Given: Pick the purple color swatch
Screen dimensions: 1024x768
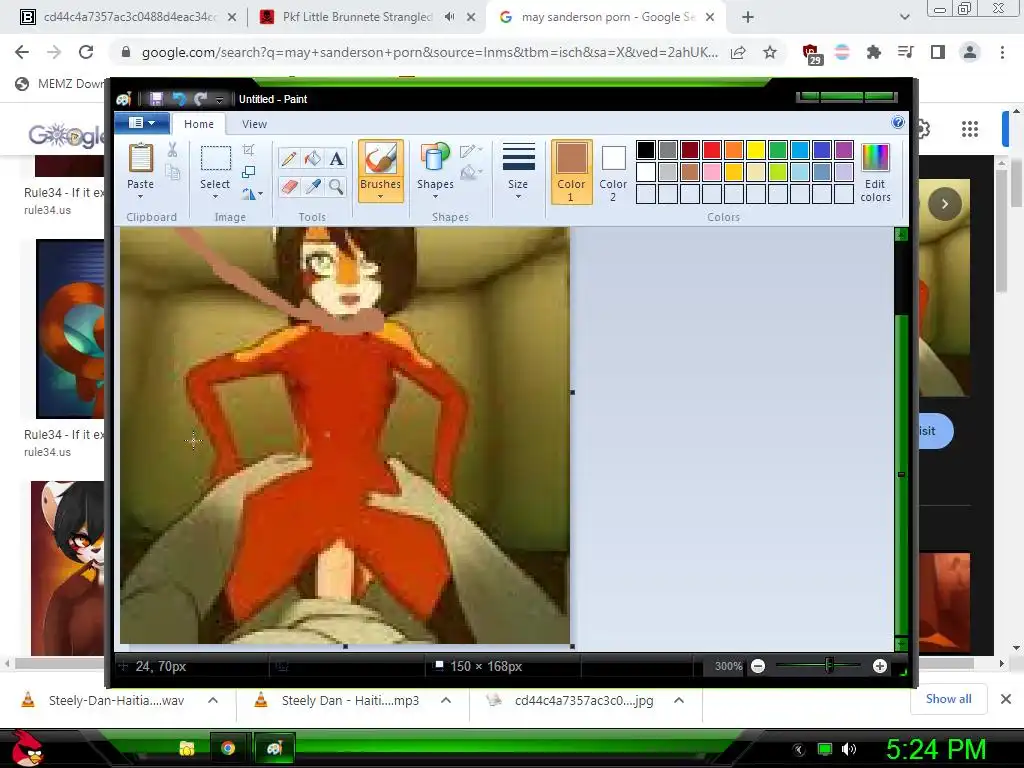Looking at the screenshot, I should click(844, 150).
